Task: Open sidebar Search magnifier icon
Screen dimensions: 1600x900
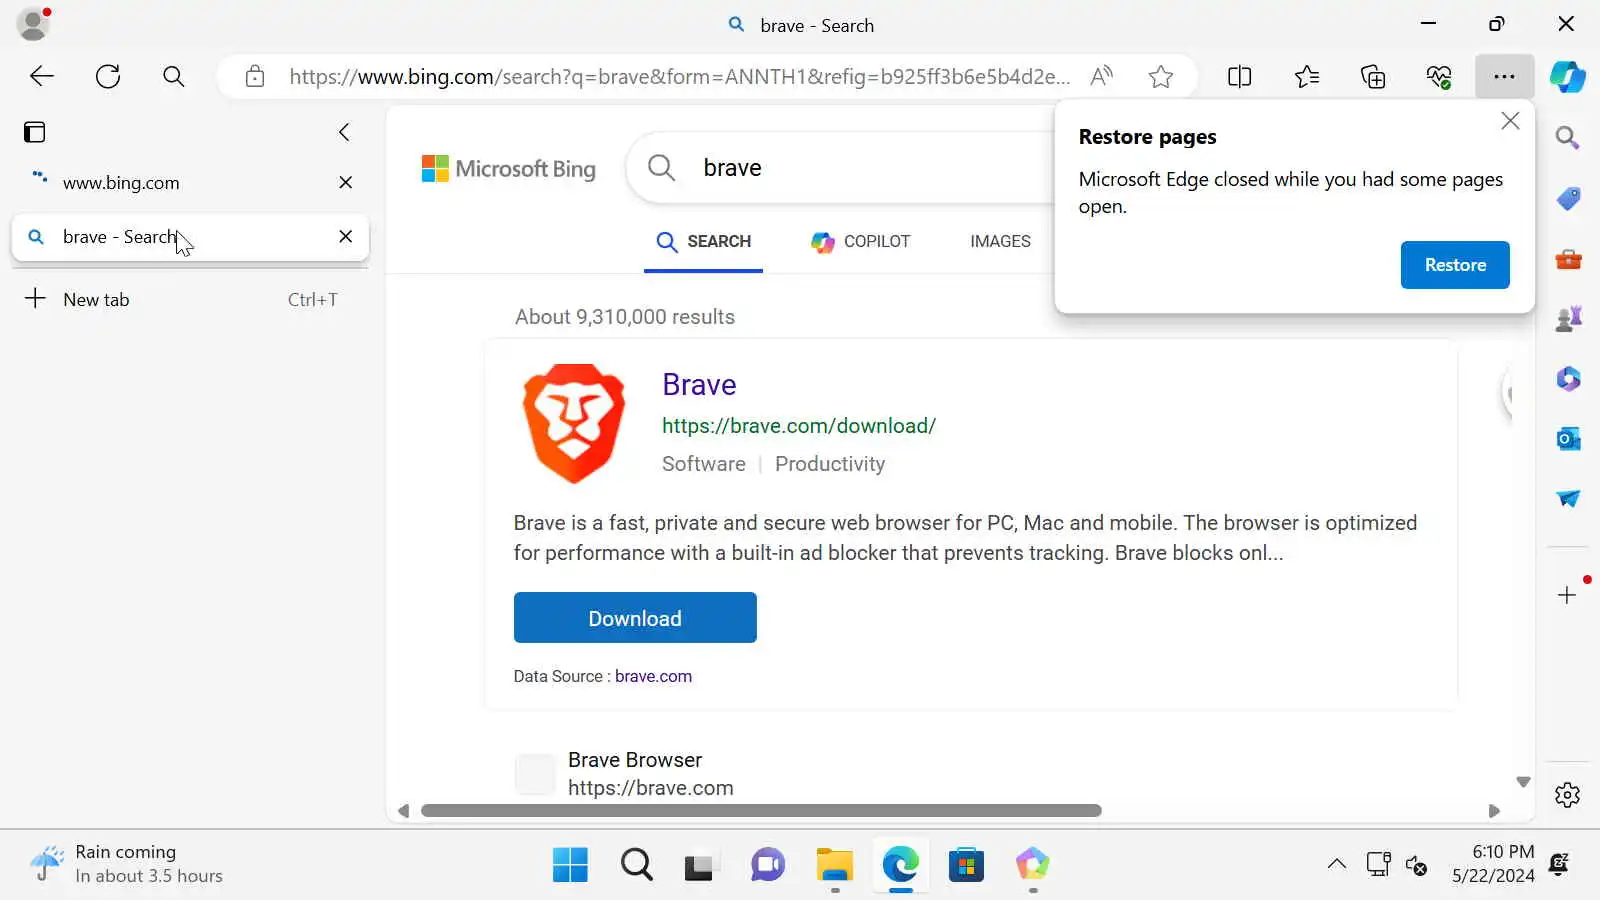Action: pyautogui.click(x=1567, y=137)
